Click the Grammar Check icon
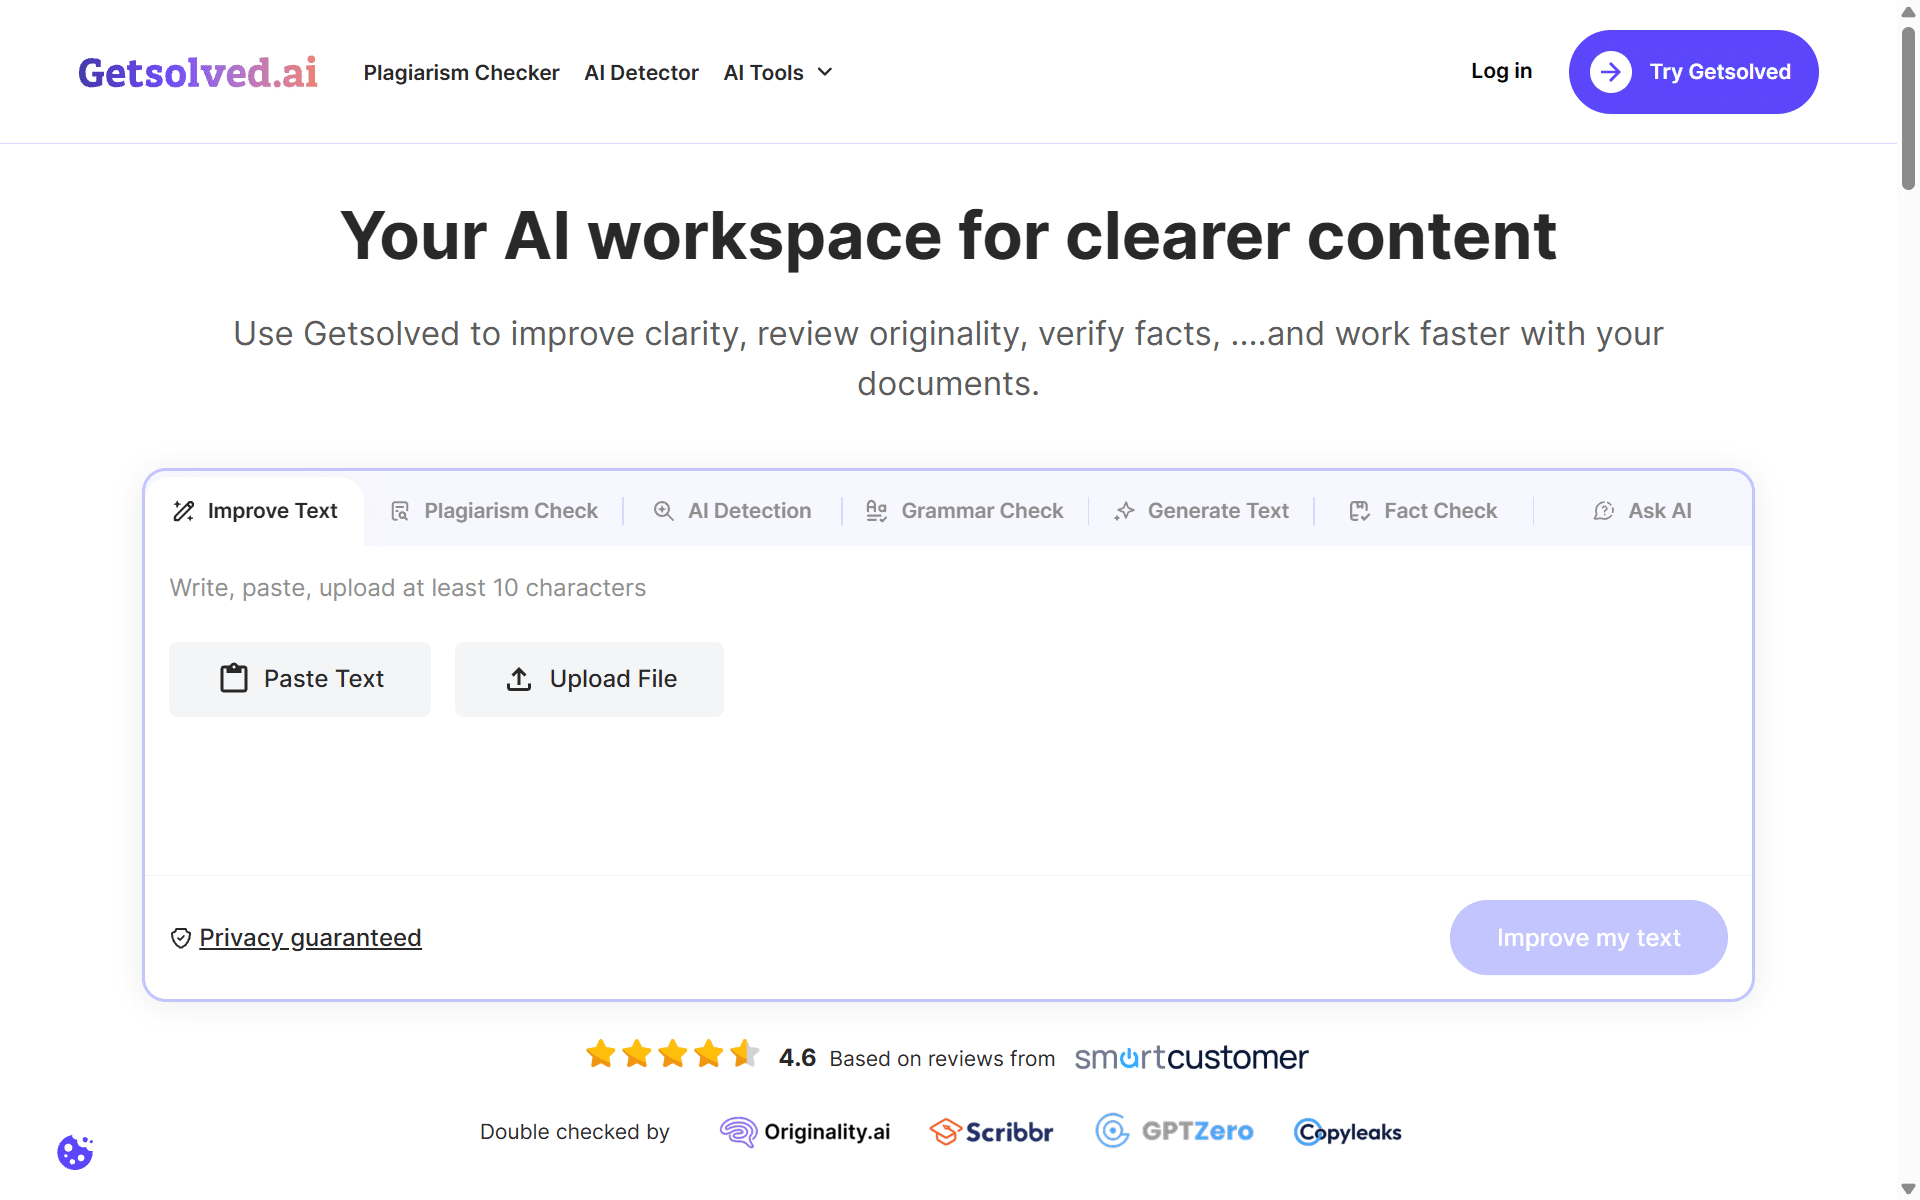The image size is (1920, 1200). coord(877,511)
